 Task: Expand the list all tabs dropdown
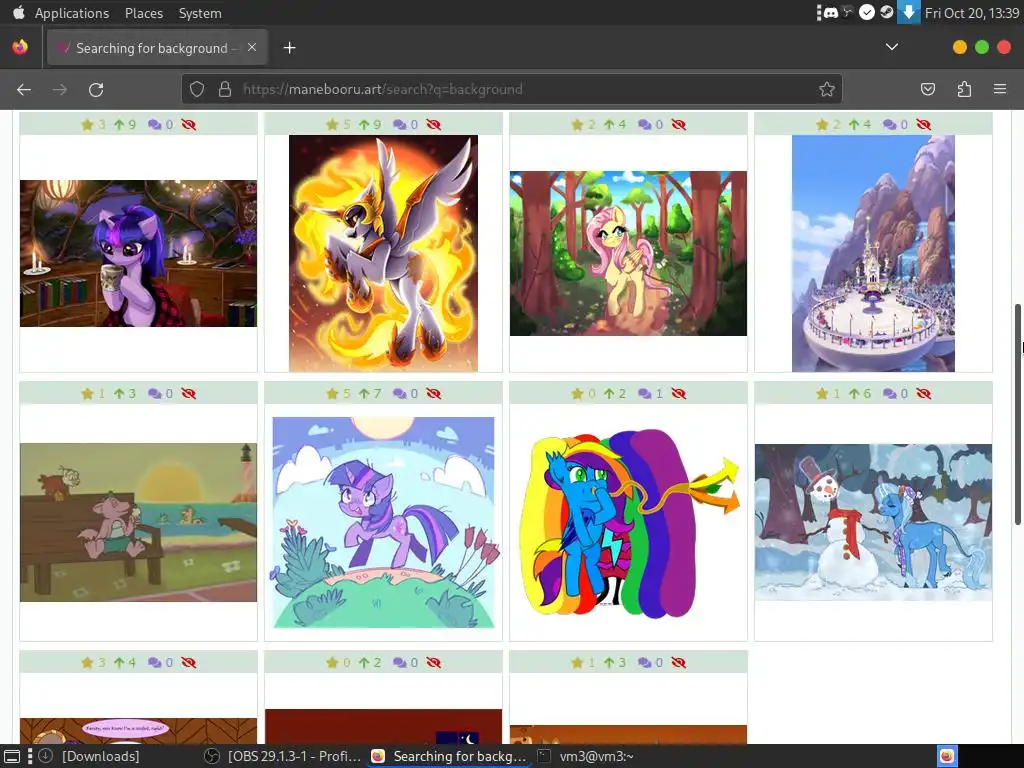(x=891, y=47)
